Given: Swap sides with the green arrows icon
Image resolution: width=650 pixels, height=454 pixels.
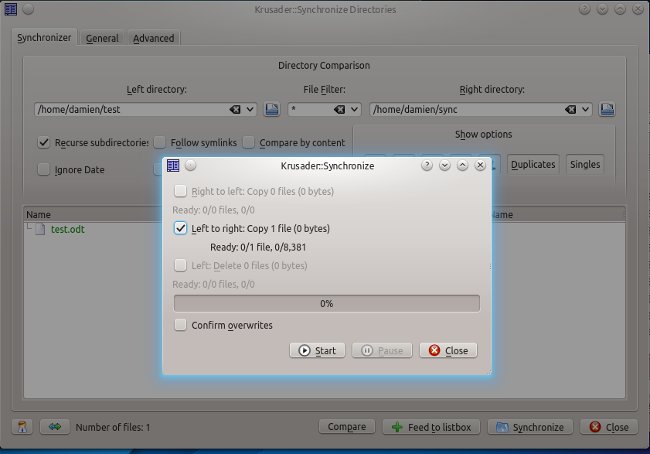Looking at the screenshot, I should [x=55, y=427].
